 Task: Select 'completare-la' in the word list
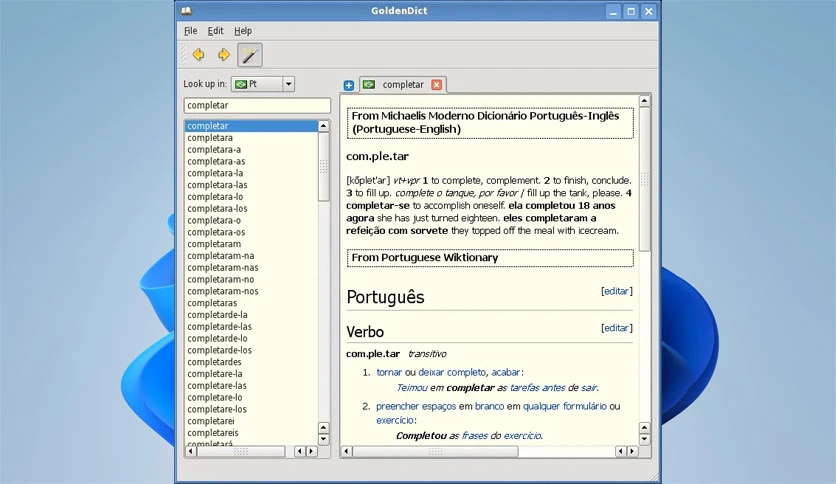[x=251, y=374]
